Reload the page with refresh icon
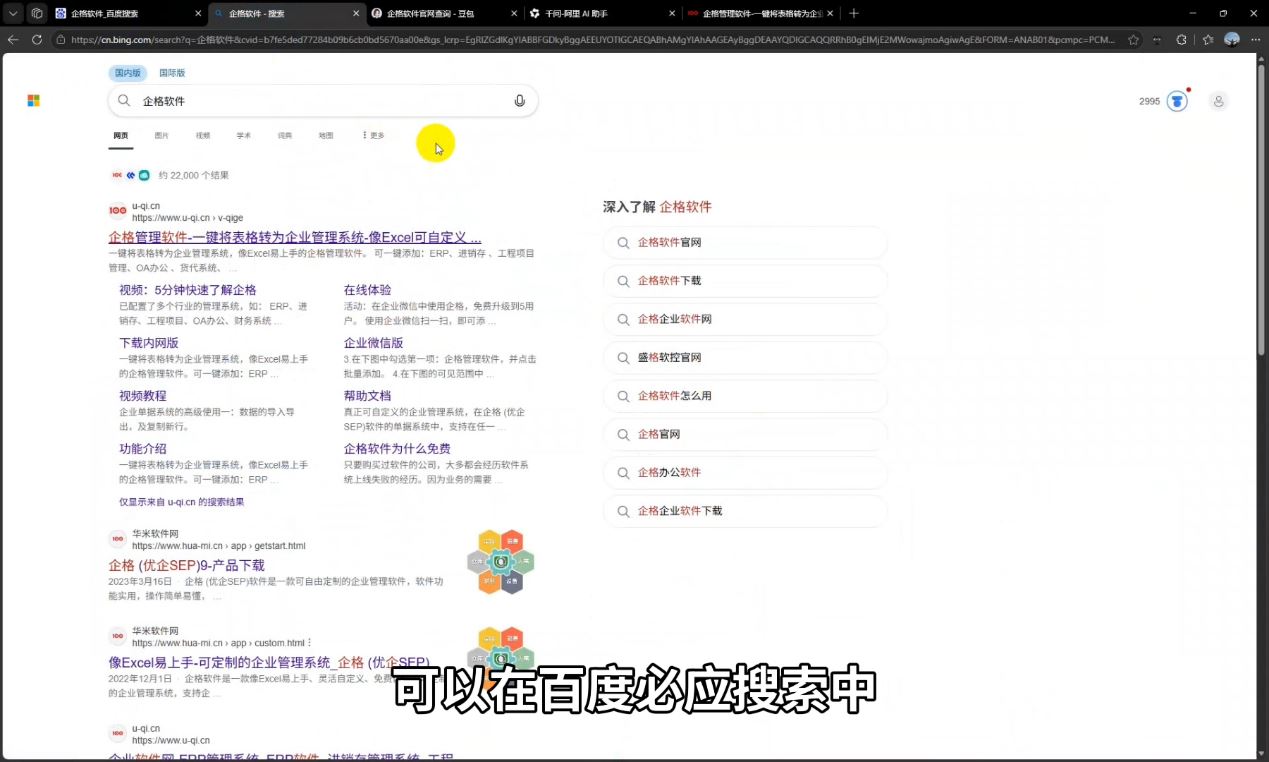1269x762 pixels. coord(37,40)
